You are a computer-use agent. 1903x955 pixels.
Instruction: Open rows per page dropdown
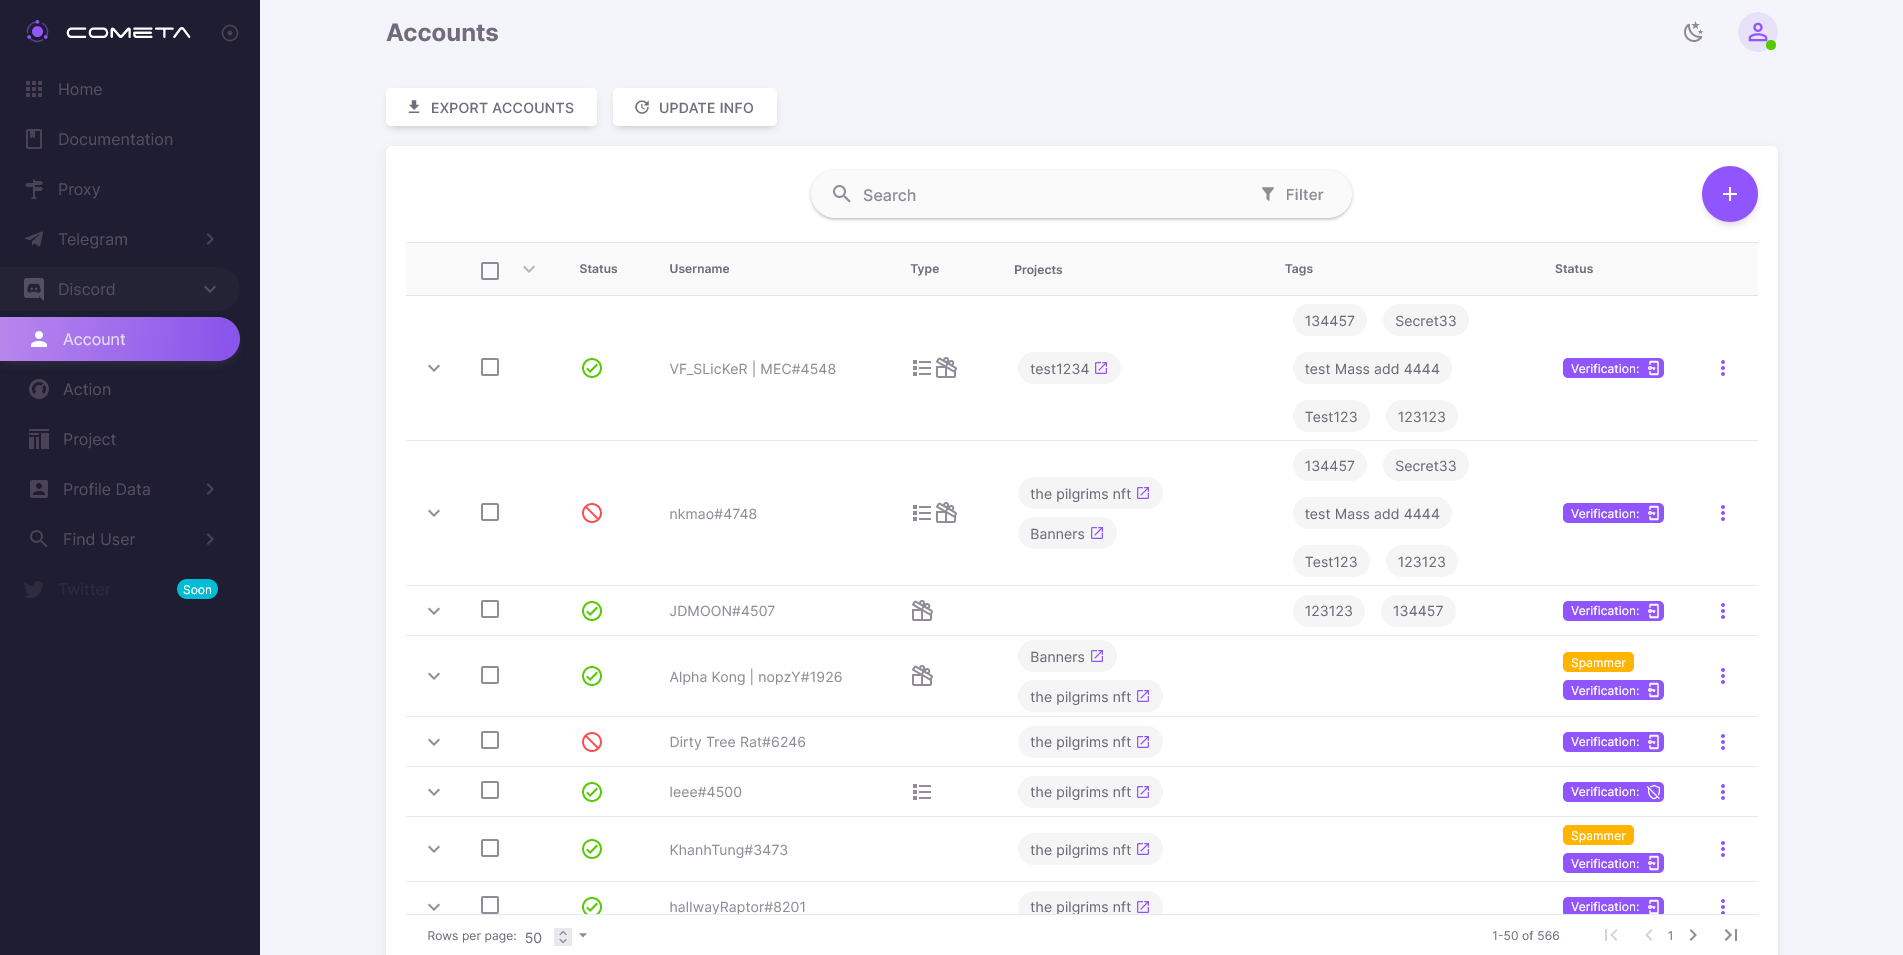click(x=583, y=936)
